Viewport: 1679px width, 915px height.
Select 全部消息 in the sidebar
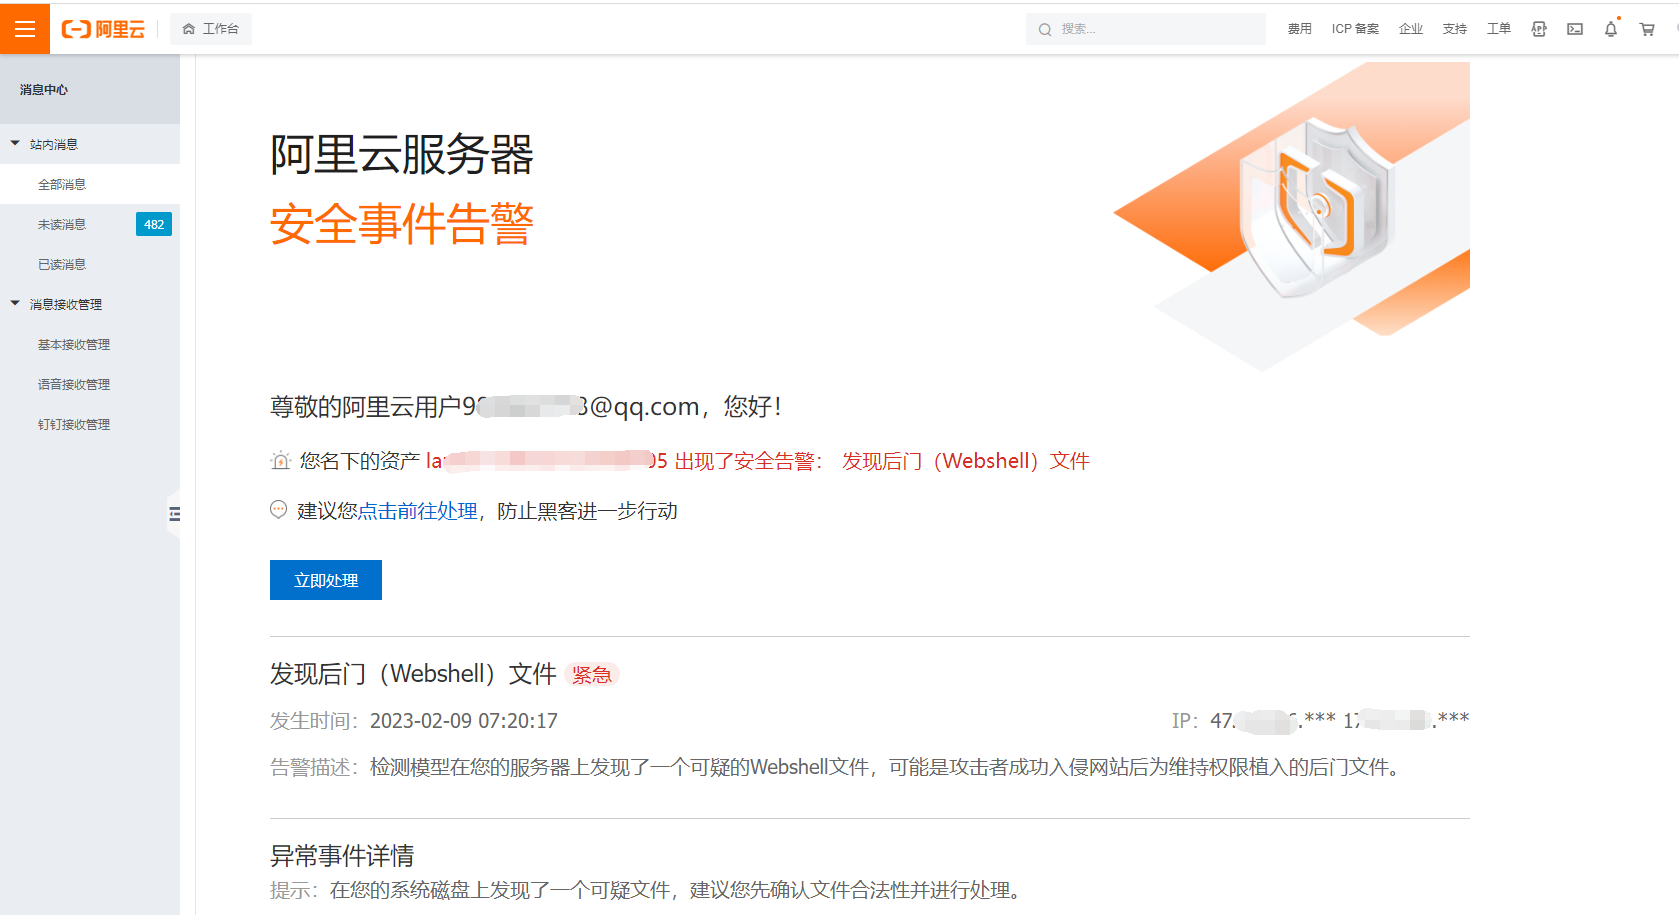[x=90, y=184]
